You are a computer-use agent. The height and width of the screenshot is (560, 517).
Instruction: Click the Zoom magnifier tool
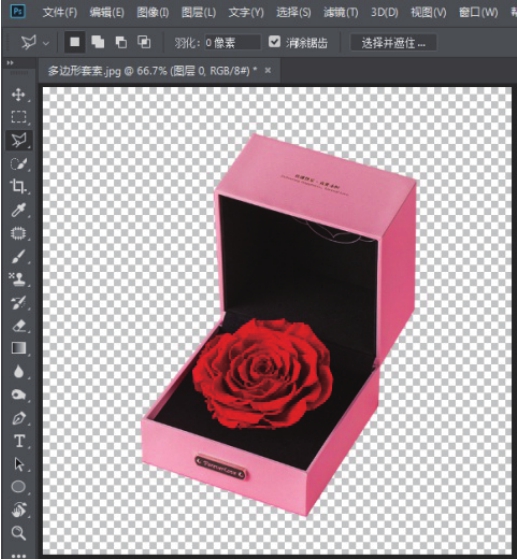pos(18,533)
